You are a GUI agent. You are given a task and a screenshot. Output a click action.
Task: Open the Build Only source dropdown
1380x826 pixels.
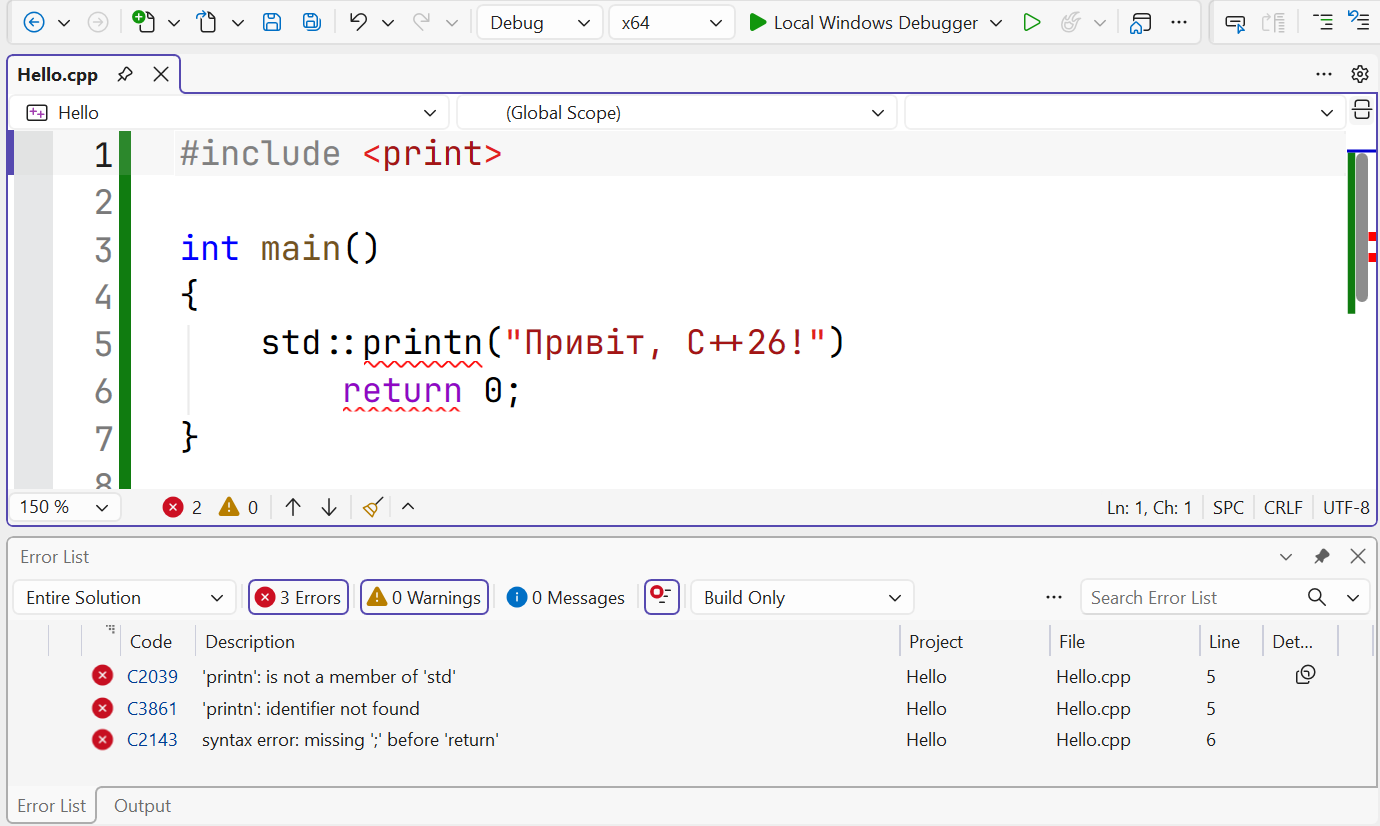click(x=802, y=597)
